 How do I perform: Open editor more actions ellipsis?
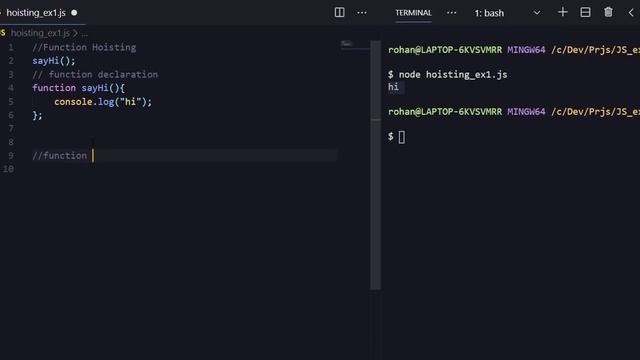(x=362, y=13)
